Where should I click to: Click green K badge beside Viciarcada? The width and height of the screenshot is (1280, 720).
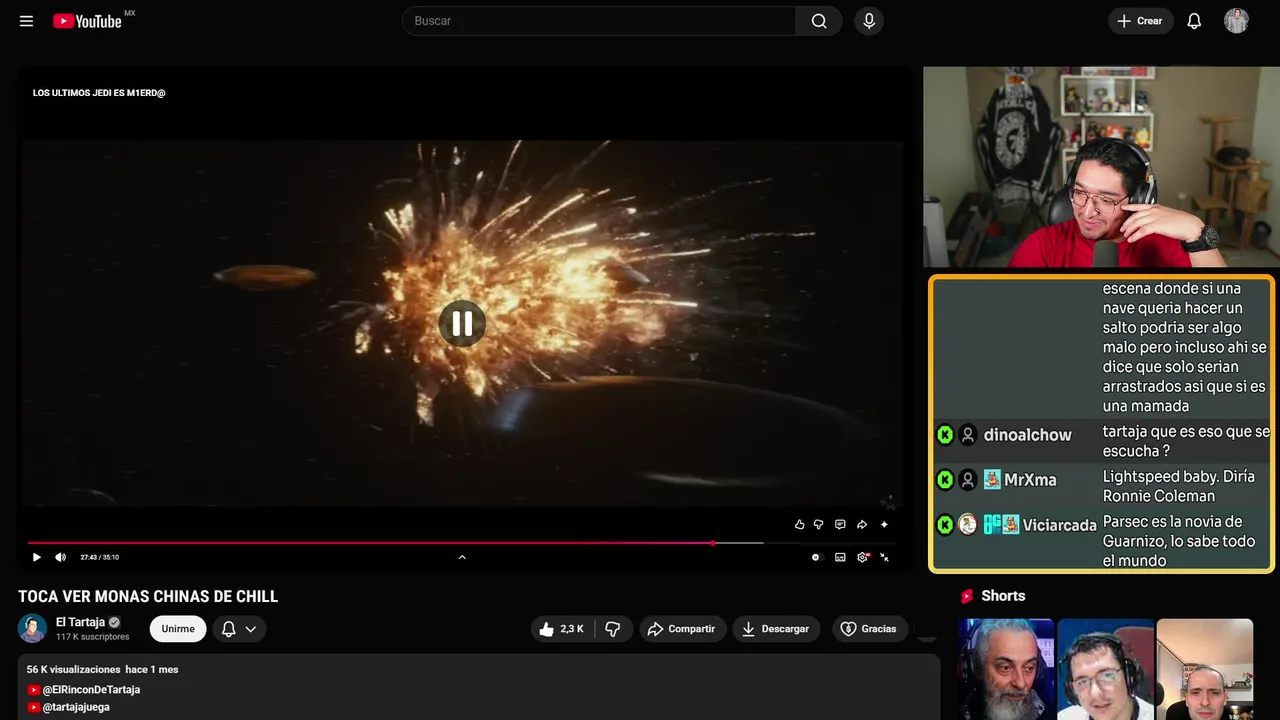coord(945,524)
